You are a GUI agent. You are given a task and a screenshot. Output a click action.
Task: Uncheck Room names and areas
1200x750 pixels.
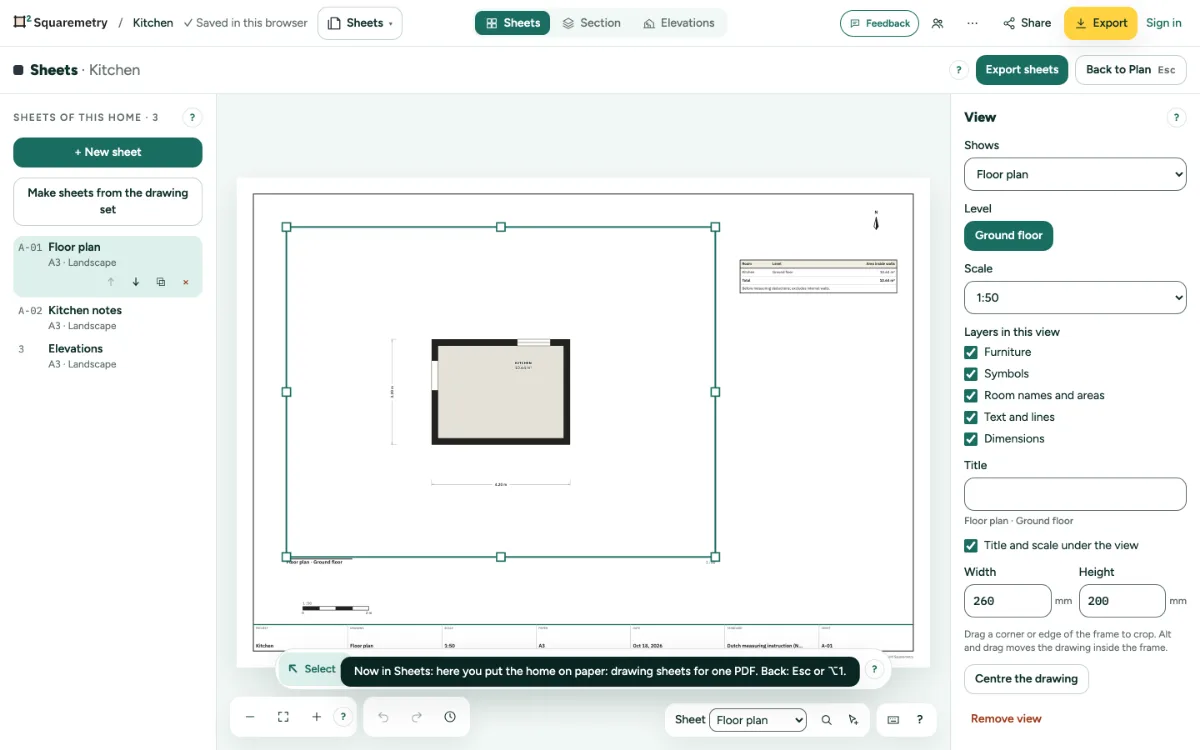970,396
